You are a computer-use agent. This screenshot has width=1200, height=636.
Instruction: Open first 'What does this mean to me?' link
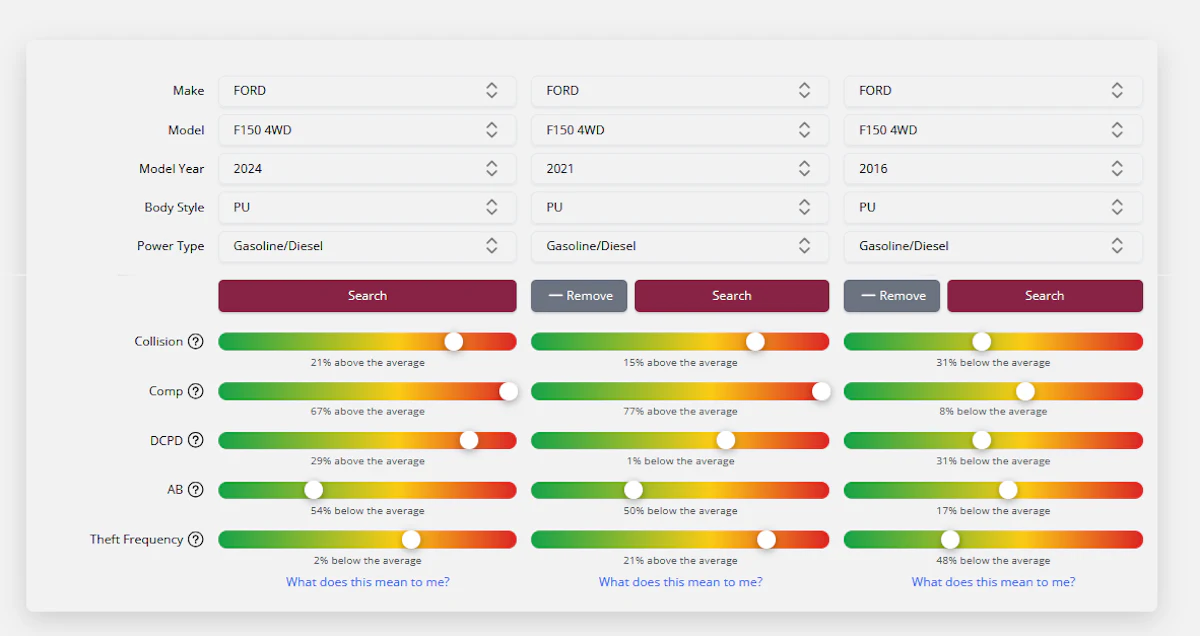tap(367, 582)
